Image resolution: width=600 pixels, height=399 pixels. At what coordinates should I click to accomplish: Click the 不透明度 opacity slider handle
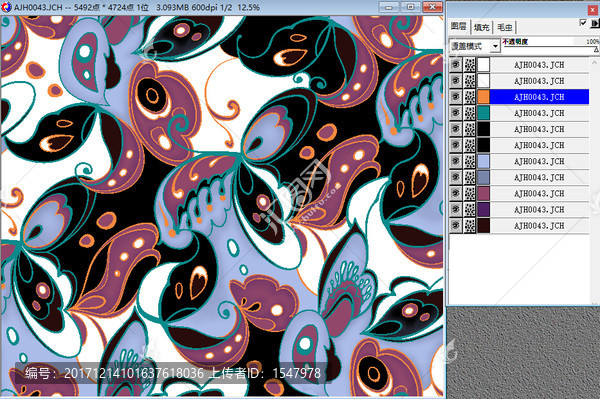tap(596, 49)
